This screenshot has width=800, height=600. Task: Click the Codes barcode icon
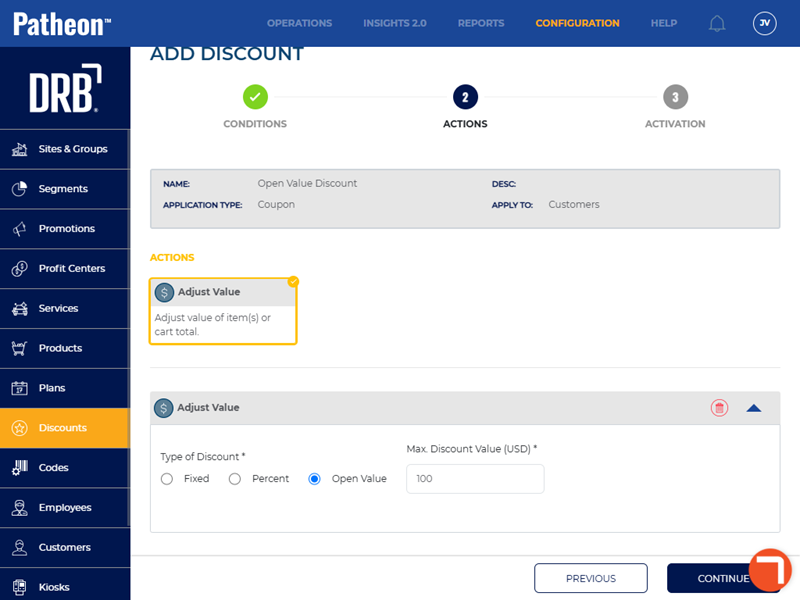point(19,467)
